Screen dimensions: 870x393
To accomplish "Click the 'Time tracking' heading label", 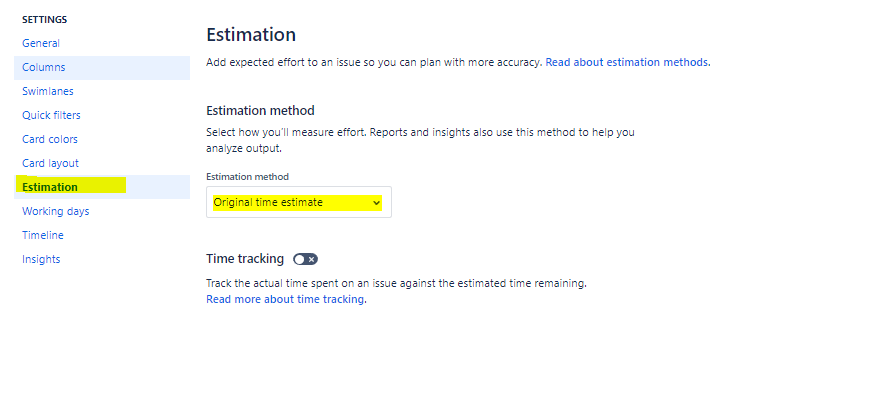I will coord(245,259).
